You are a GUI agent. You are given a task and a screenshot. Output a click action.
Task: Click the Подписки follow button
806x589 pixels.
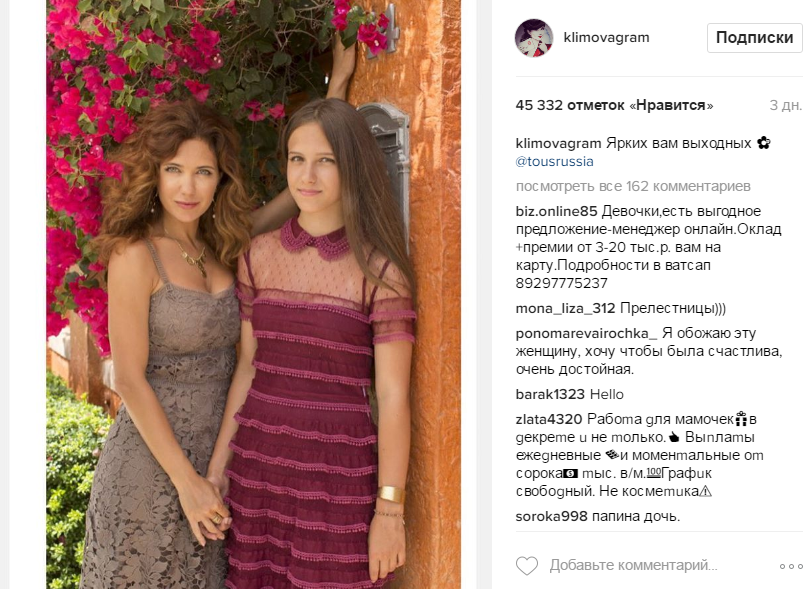(x=754, y=38)
